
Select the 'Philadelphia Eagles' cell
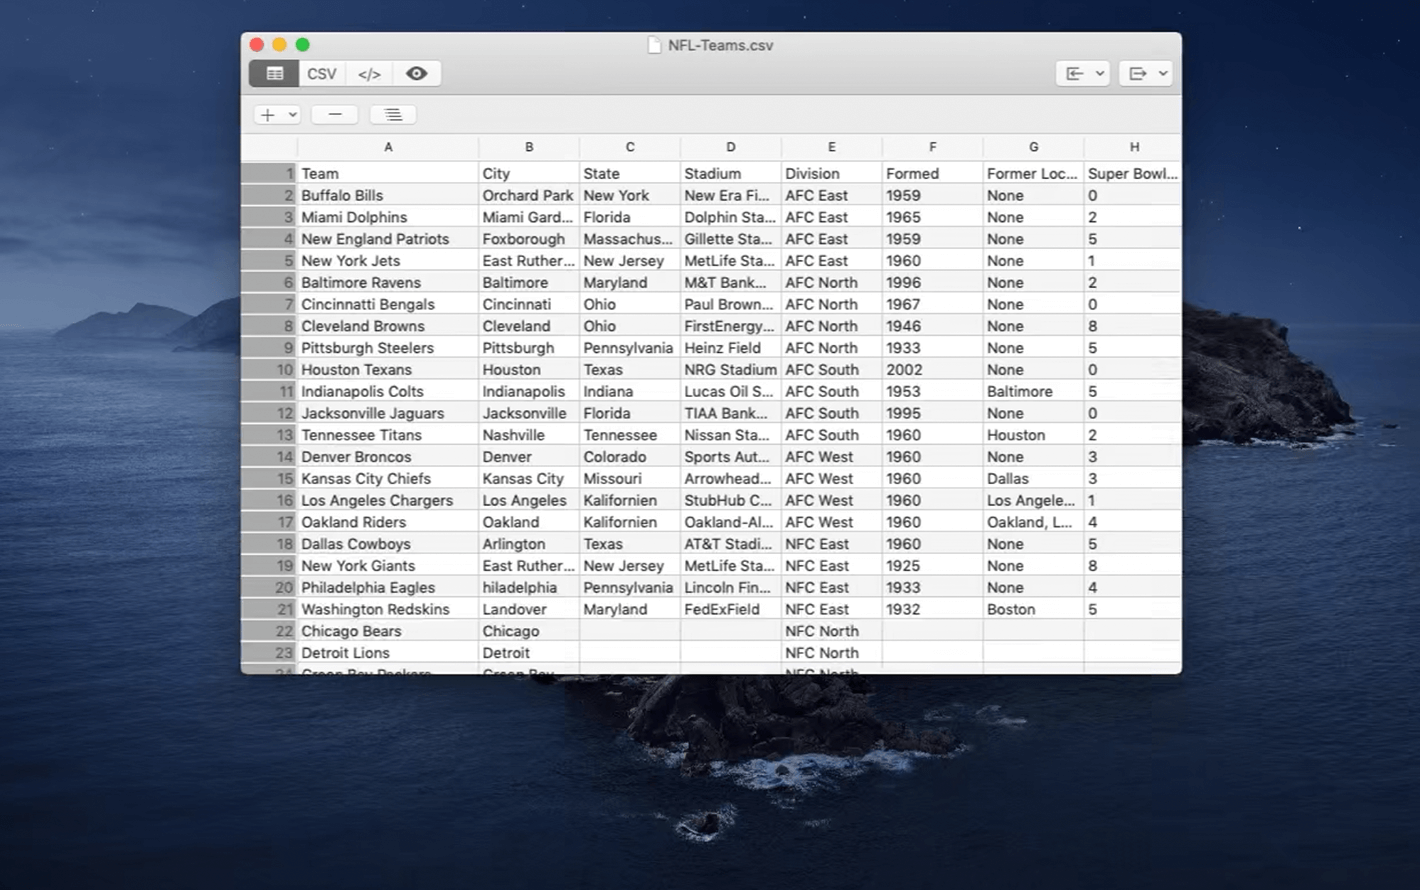point(388,587)
